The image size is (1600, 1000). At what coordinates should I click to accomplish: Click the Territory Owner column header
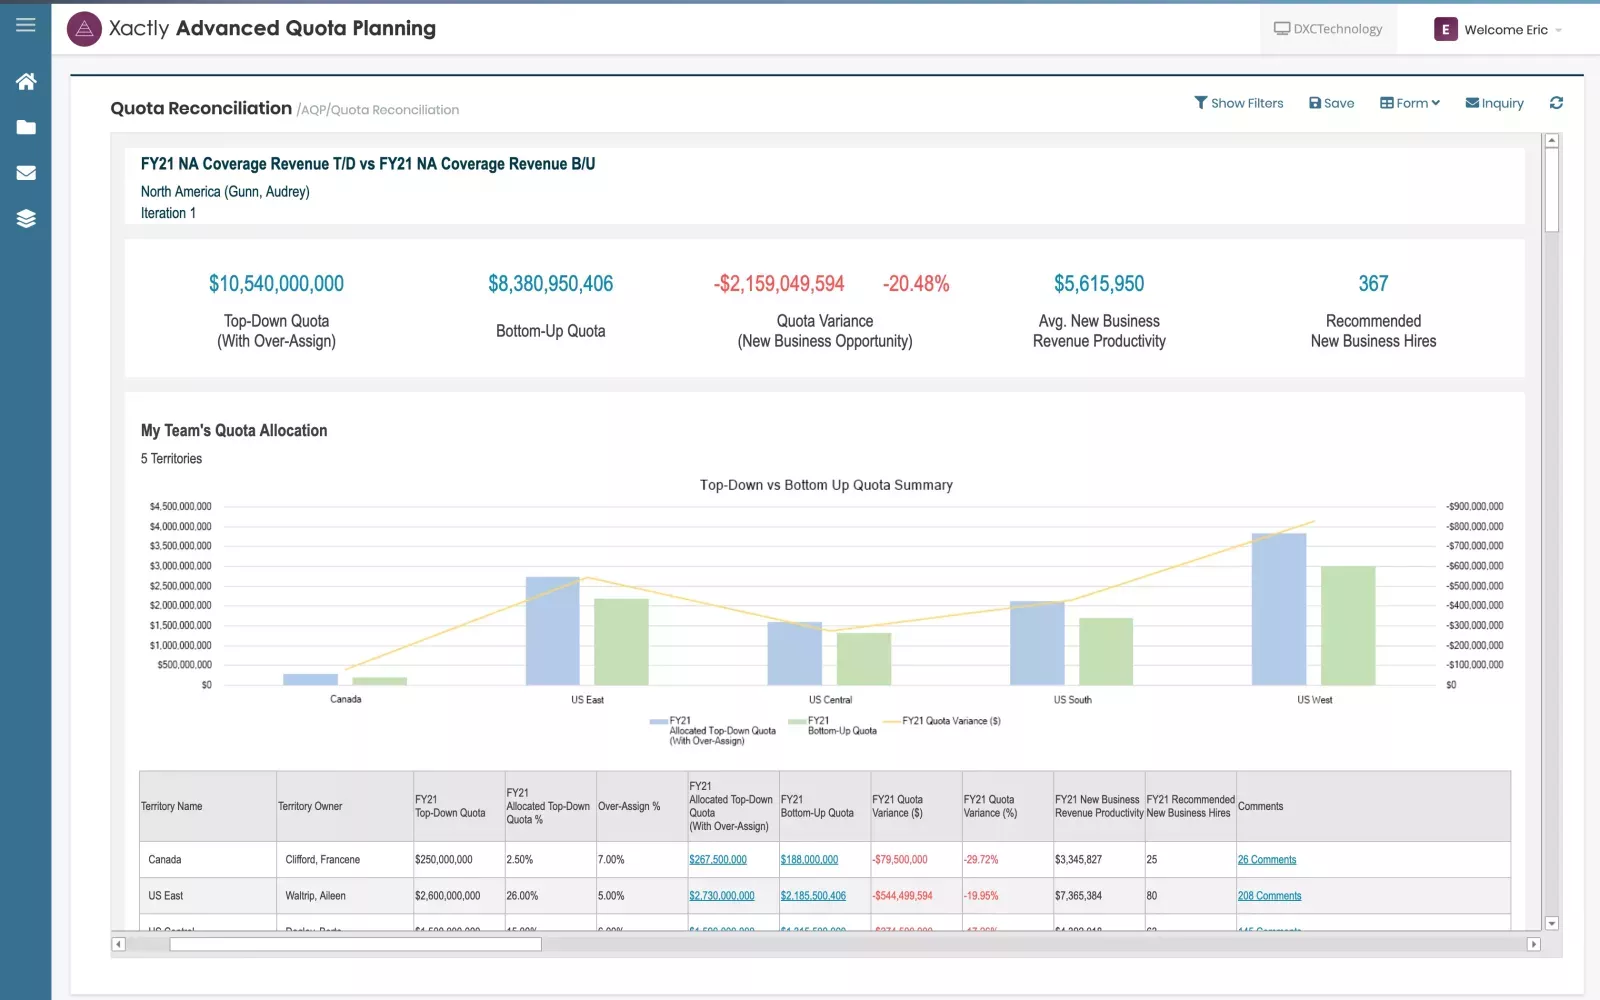pyautogui.click(x=345, y=806)
